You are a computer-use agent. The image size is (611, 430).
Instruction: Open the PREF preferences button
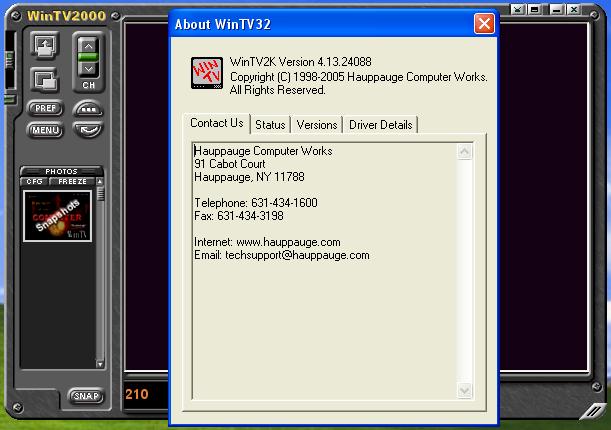coord(45,108)
